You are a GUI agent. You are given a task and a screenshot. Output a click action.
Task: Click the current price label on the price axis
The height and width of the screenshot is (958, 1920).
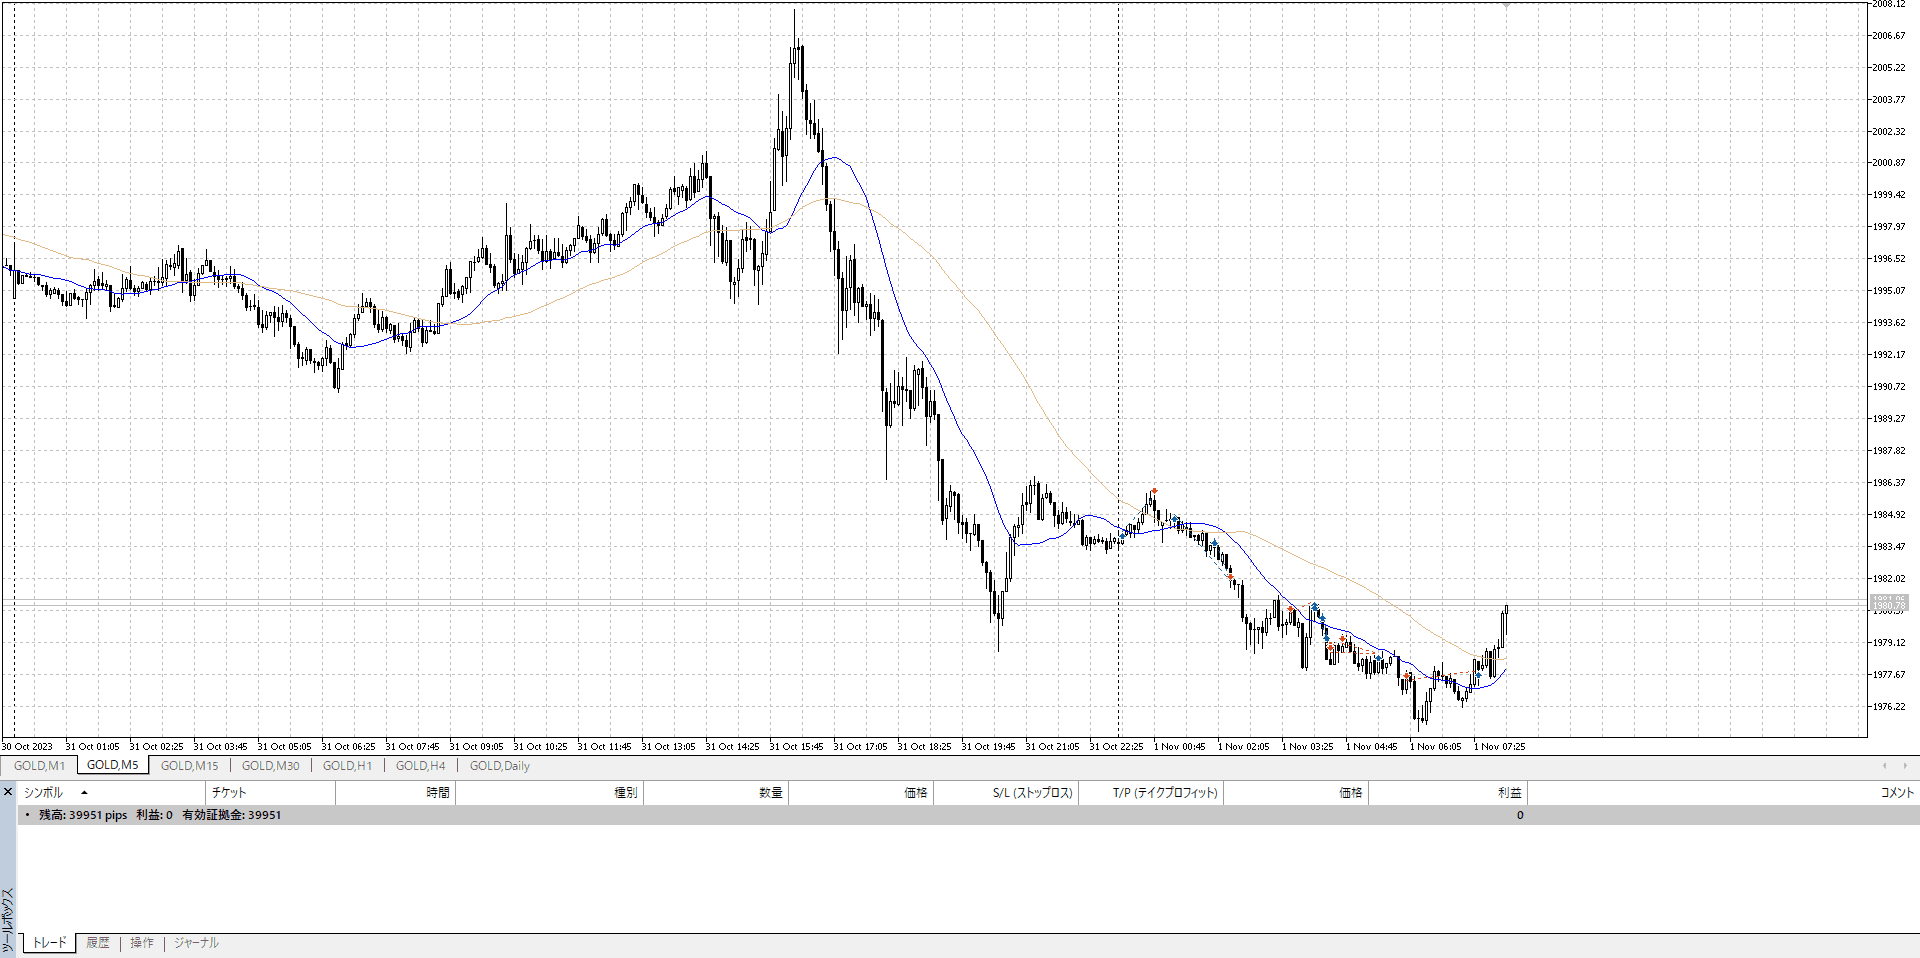1888,602
